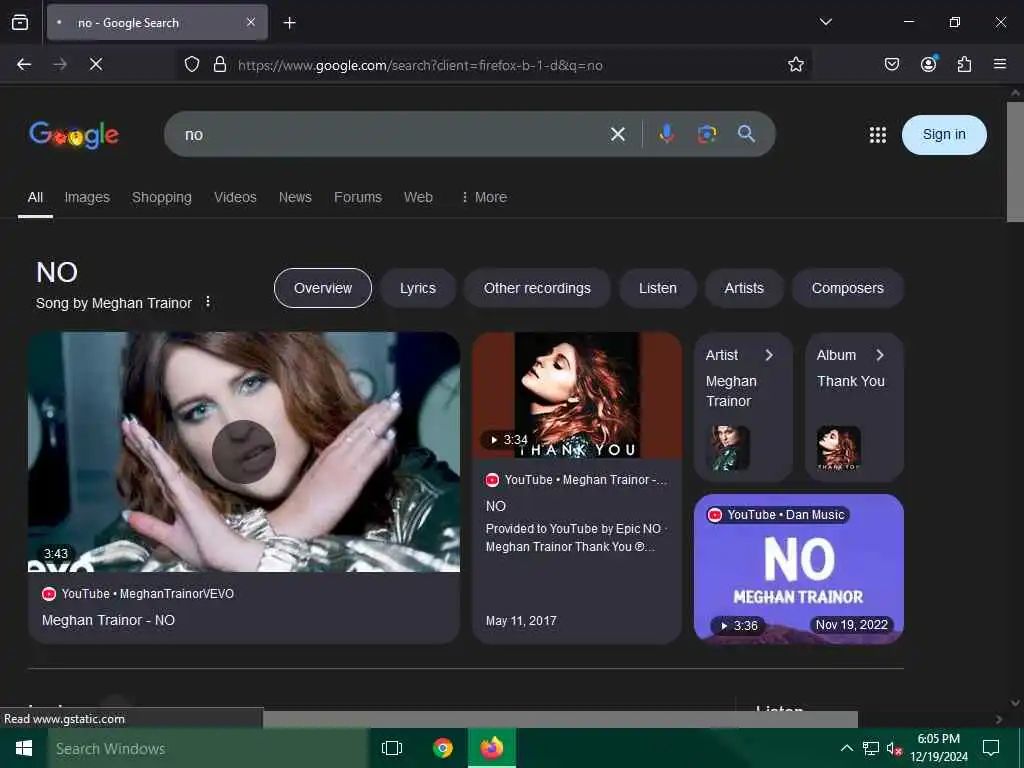Open Firefox account icon
The image size is (1024, 768).
(928, 63)
